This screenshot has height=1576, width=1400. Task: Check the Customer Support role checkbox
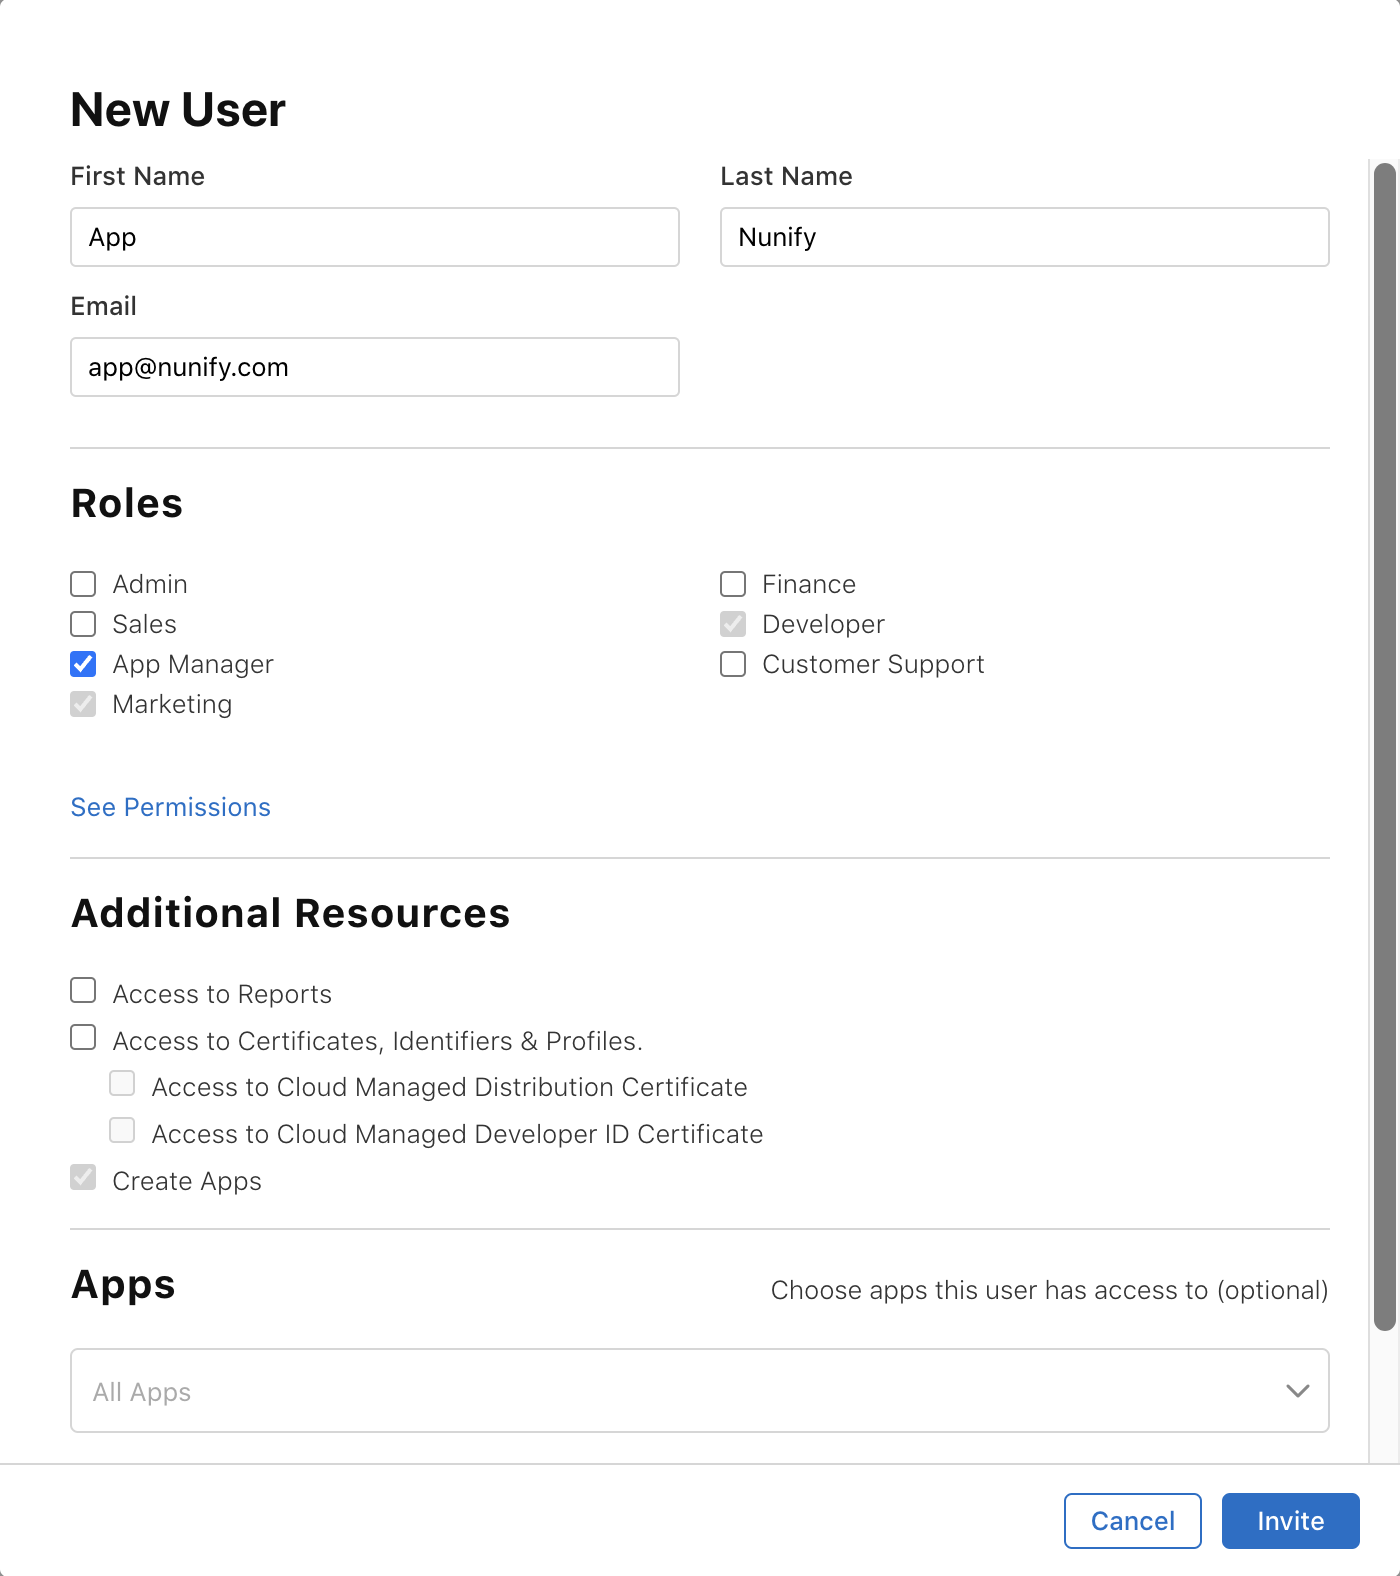pyautogui.click(x=734, y=664)
